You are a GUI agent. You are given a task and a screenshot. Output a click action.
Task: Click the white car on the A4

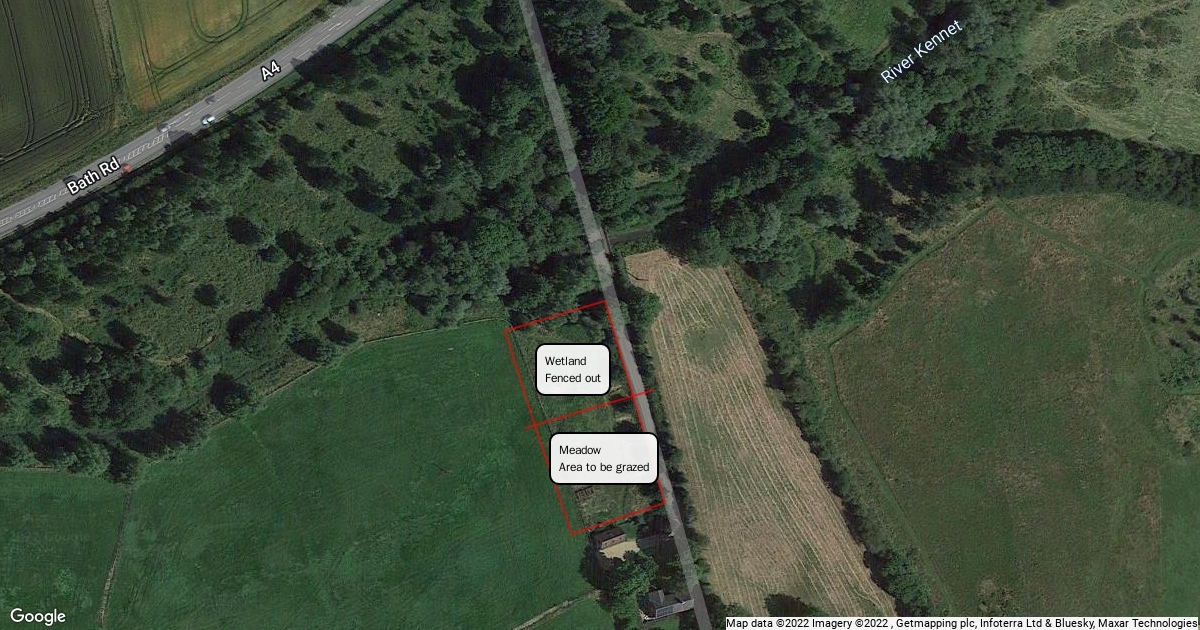point(208,120)
